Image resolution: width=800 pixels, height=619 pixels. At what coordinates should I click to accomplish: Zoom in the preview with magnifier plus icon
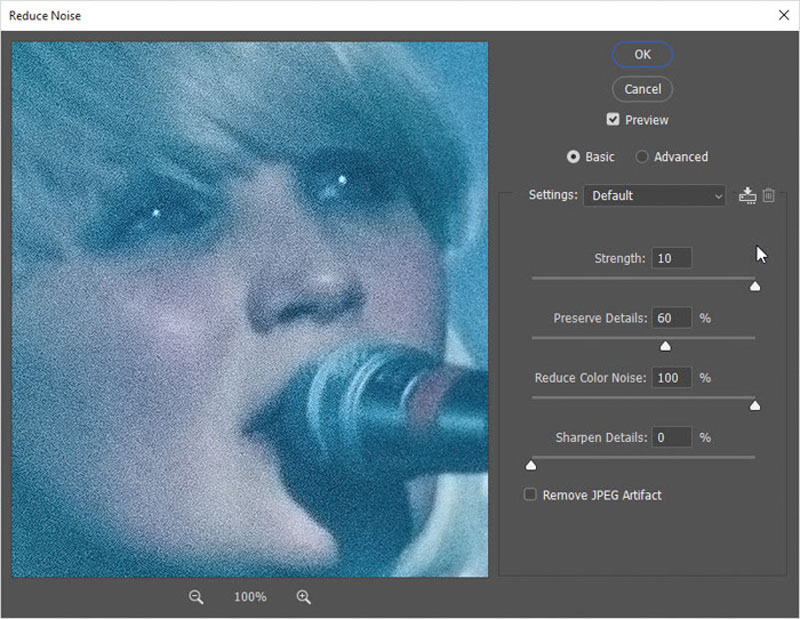coord(304,597)
